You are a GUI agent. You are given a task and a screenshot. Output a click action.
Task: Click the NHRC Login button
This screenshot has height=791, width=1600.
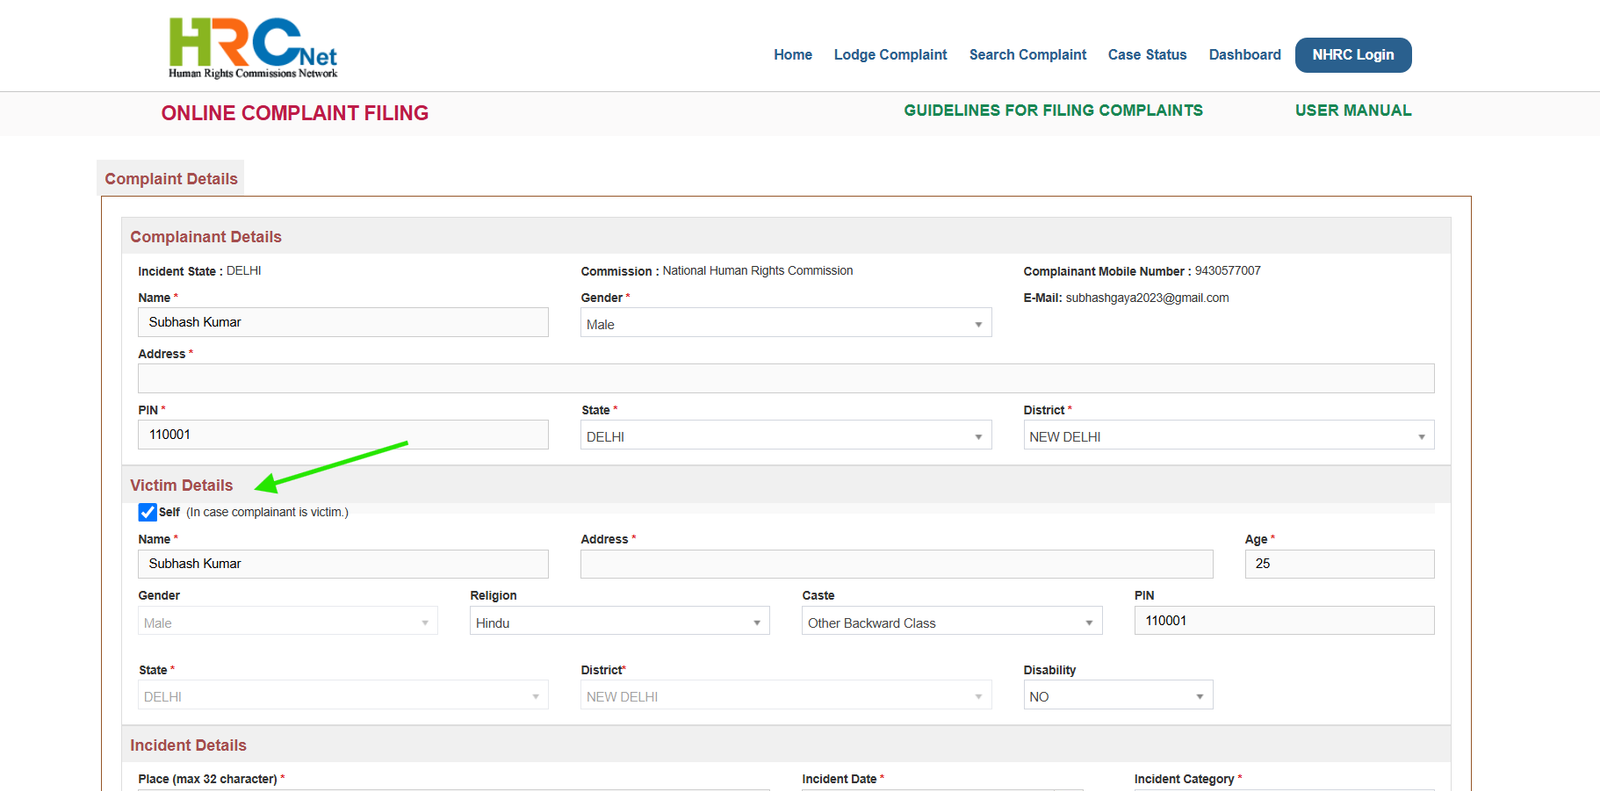coord(1353,55)
